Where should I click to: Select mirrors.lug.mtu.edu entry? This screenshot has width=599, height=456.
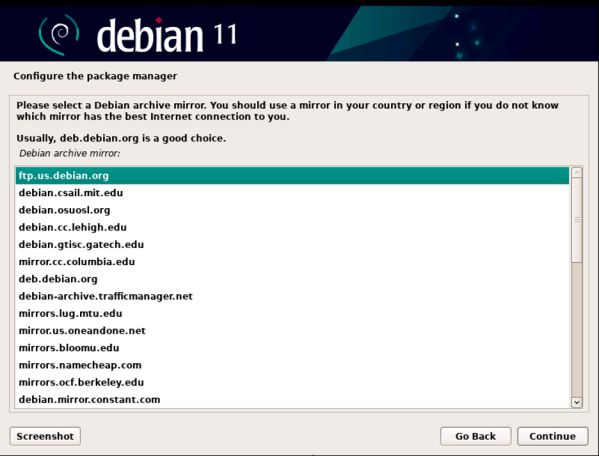coord(292,313)
